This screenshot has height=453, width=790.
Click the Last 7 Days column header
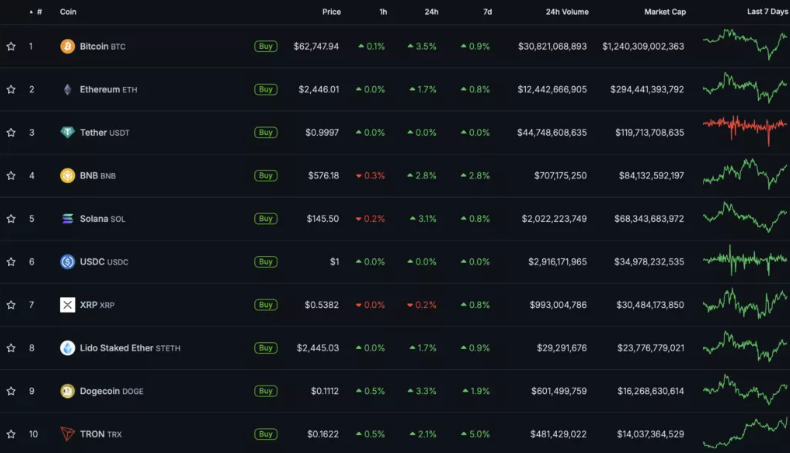tap(768, 12)
